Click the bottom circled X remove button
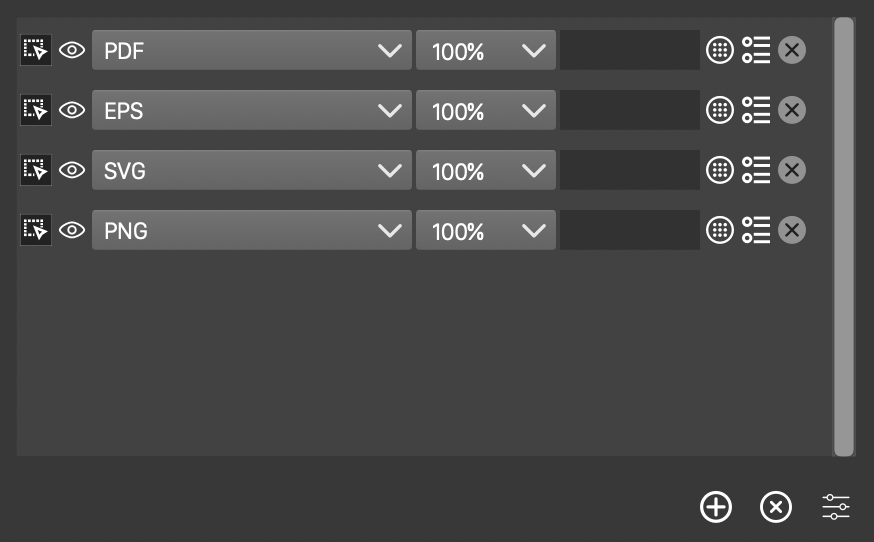Screen dimensions: 874x542 [776, 507]
